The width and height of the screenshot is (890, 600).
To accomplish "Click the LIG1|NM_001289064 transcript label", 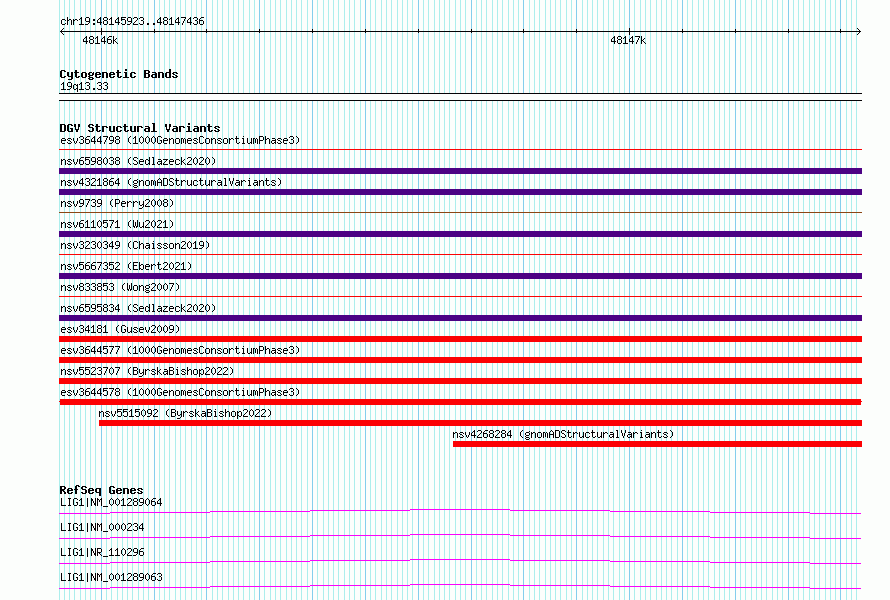I will (x=111, y=502).
